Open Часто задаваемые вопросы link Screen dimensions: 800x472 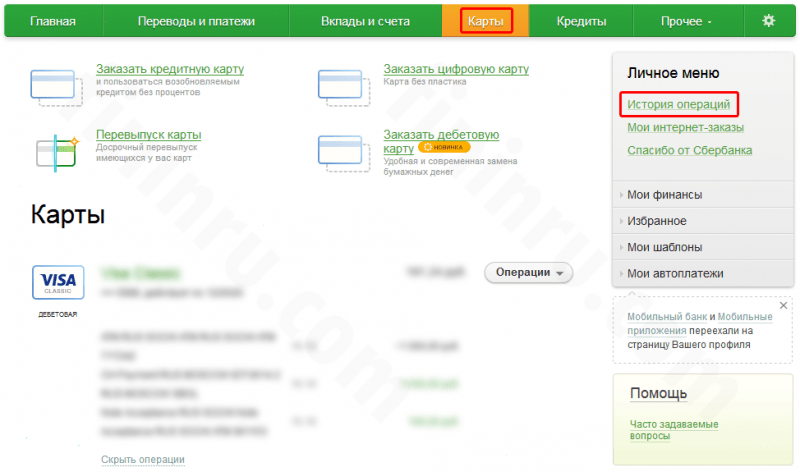click(x=673, y=430)
